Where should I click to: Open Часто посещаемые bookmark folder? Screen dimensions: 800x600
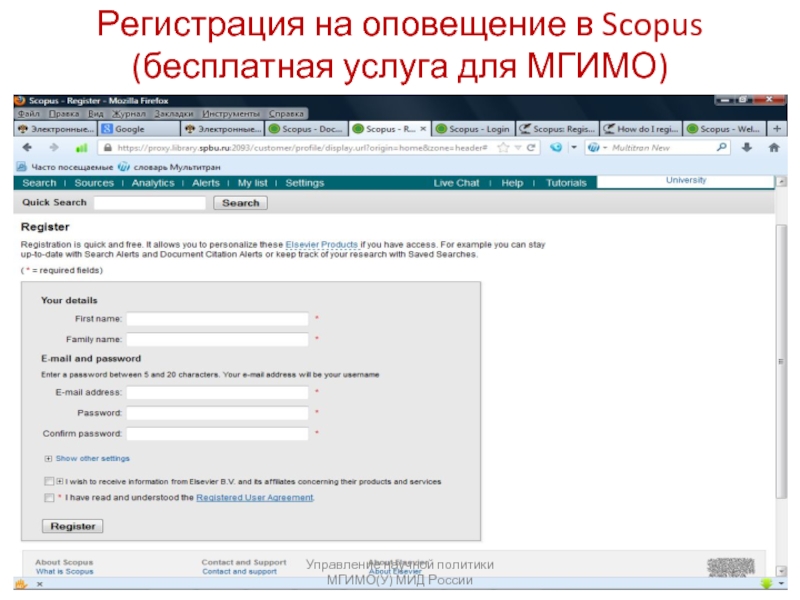pyautogui.click(x=65, y=167)
